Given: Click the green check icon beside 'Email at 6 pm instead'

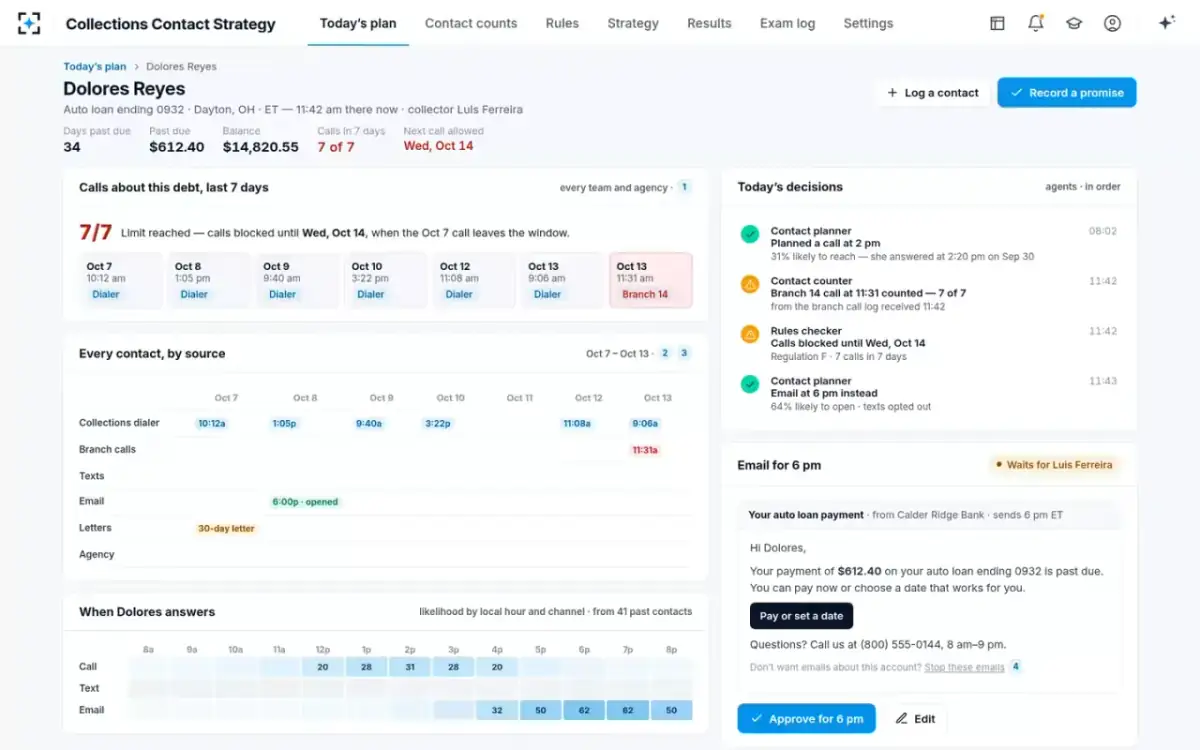Looking at the screenshot, I should pyautogui.click(x=749, y=384).
